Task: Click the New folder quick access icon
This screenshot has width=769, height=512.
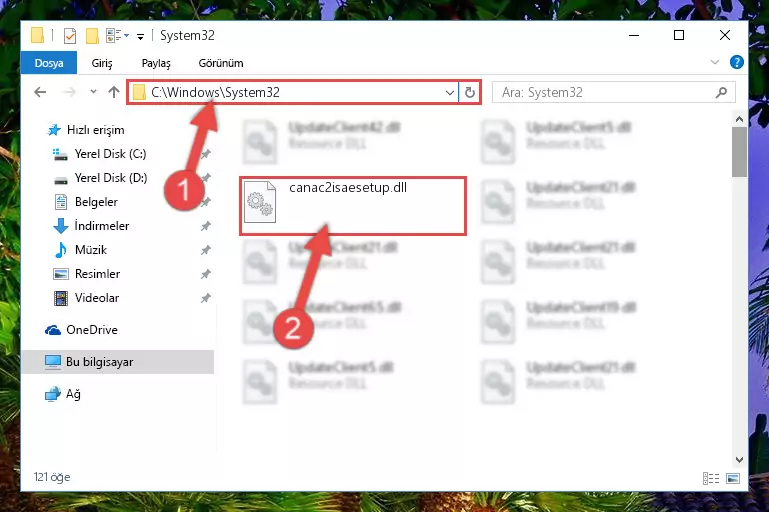Action: [92, 36]
